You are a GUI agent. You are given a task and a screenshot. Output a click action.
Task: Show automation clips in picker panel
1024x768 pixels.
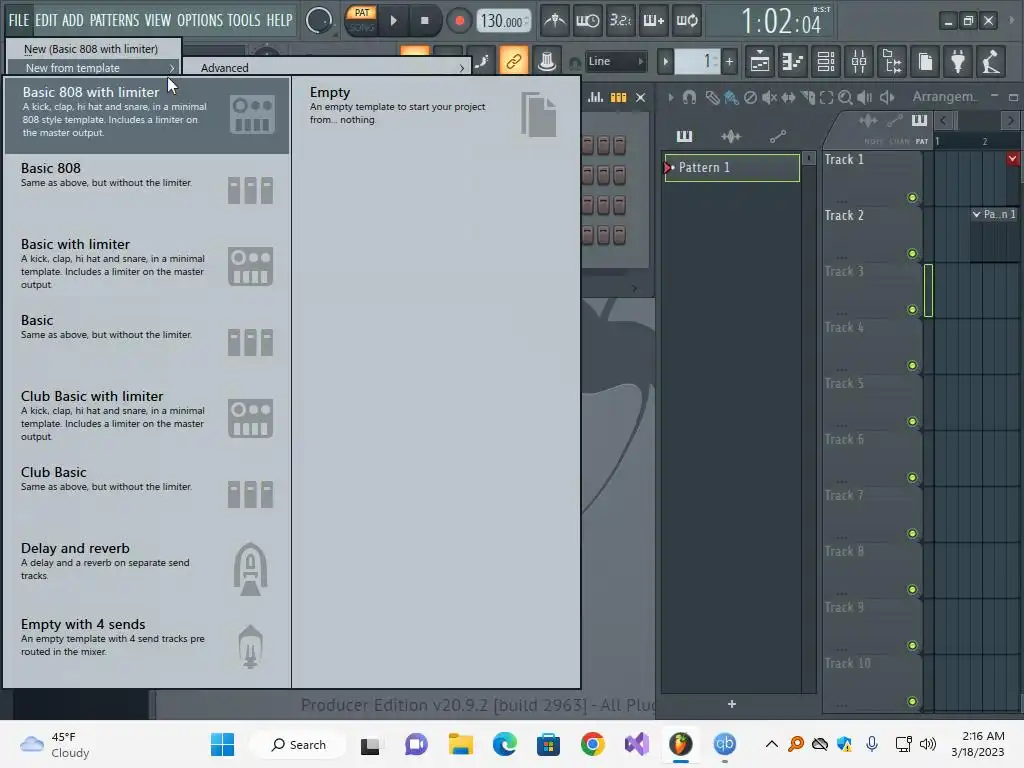[777, 136]
